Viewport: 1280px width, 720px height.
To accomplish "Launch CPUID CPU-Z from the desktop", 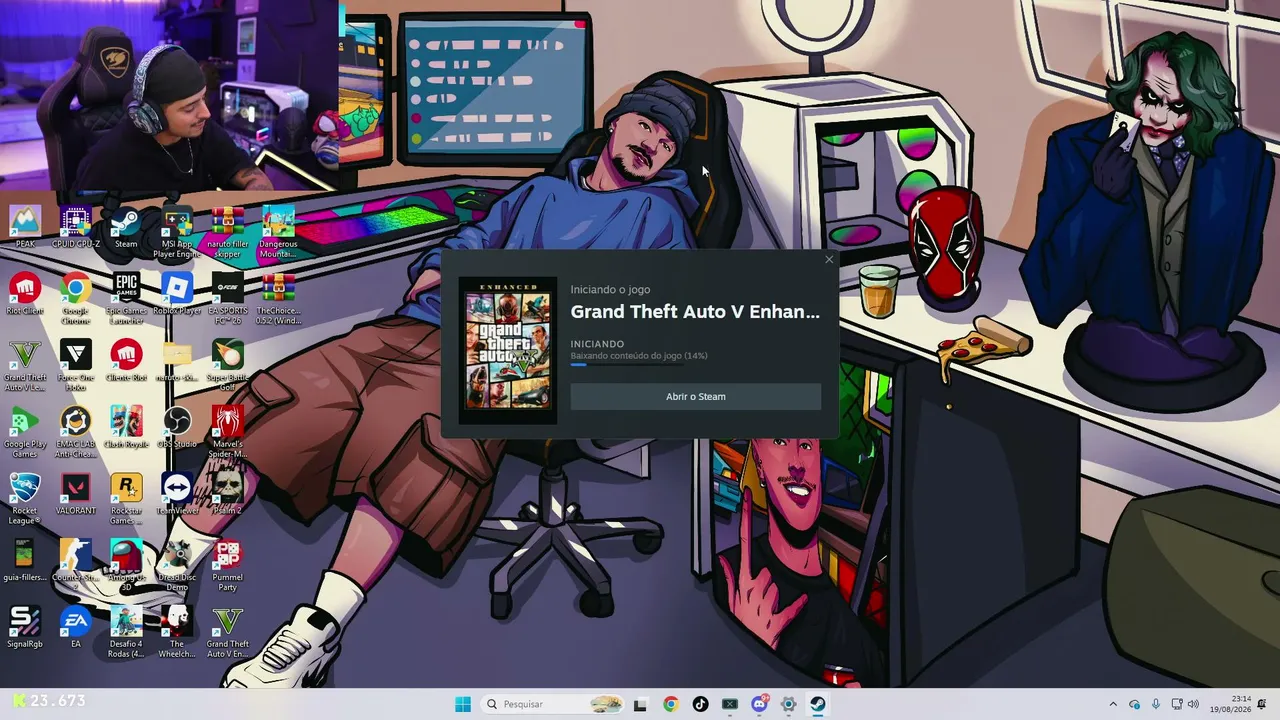I will tap(75, 226).
